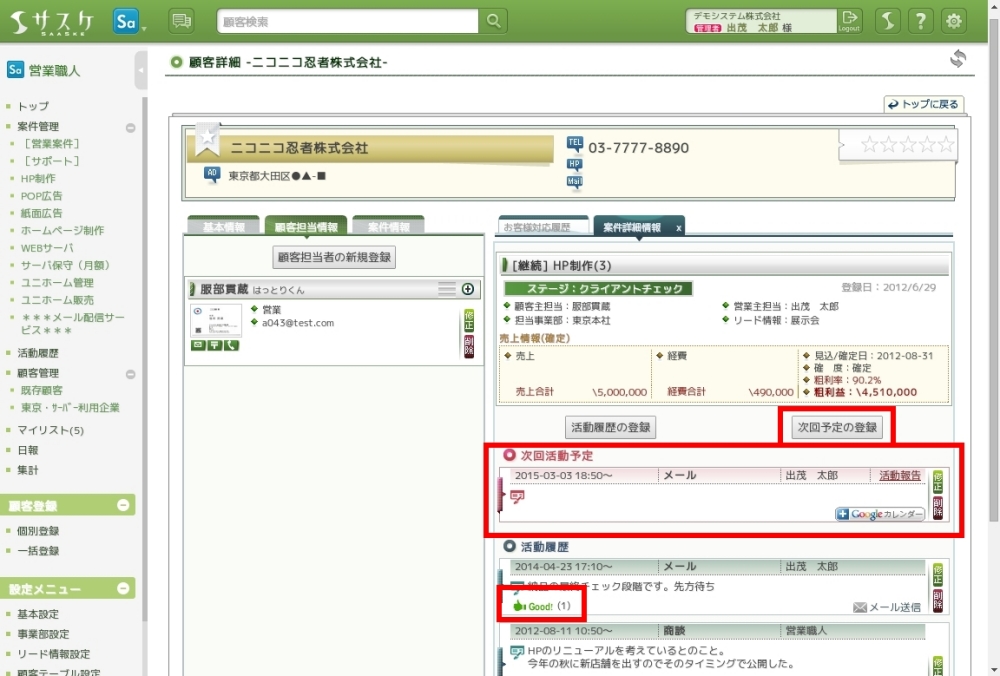
Task: Click the Logout icon
Action: 849,21
